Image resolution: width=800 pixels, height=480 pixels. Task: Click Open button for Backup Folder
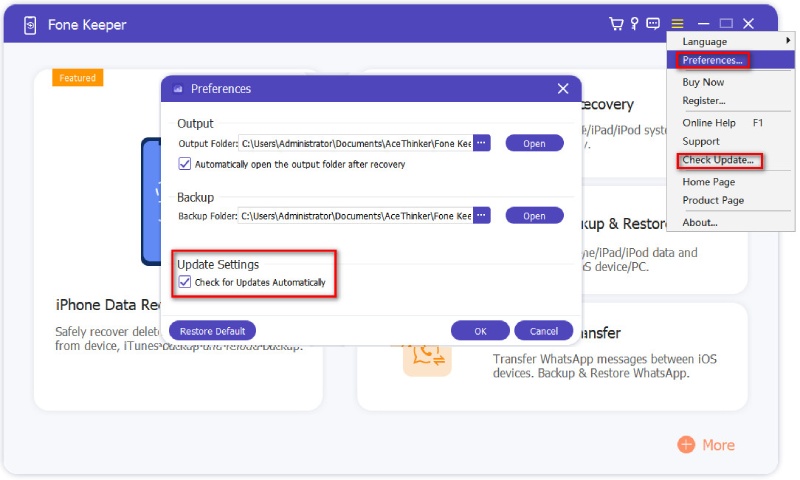click(534, 216)
